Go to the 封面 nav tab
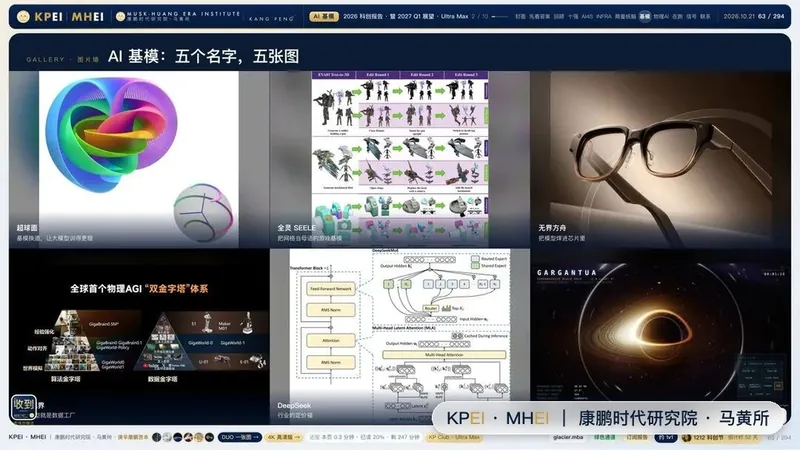The width and height of the screenshot is (800, 450). click(520, 16)
